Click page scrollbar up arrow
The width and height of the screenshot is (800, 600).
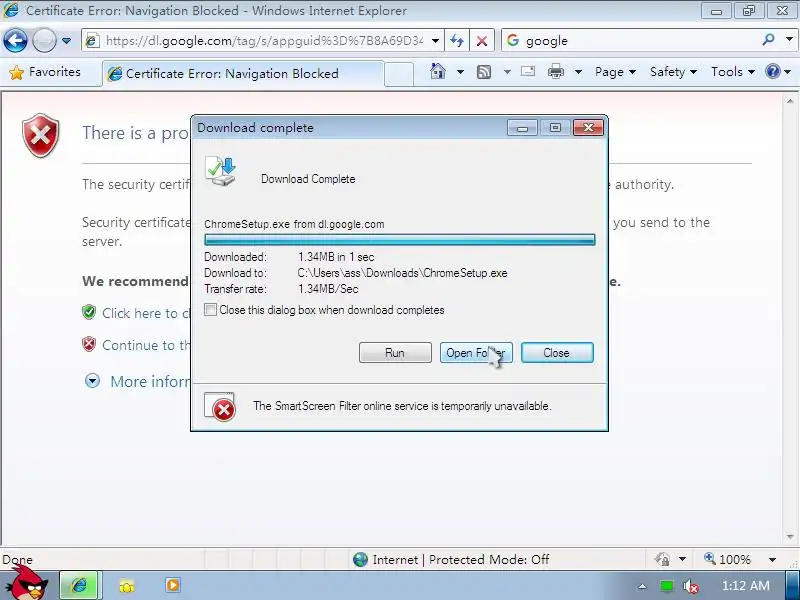pyautogui.click(x=790, y=102)
